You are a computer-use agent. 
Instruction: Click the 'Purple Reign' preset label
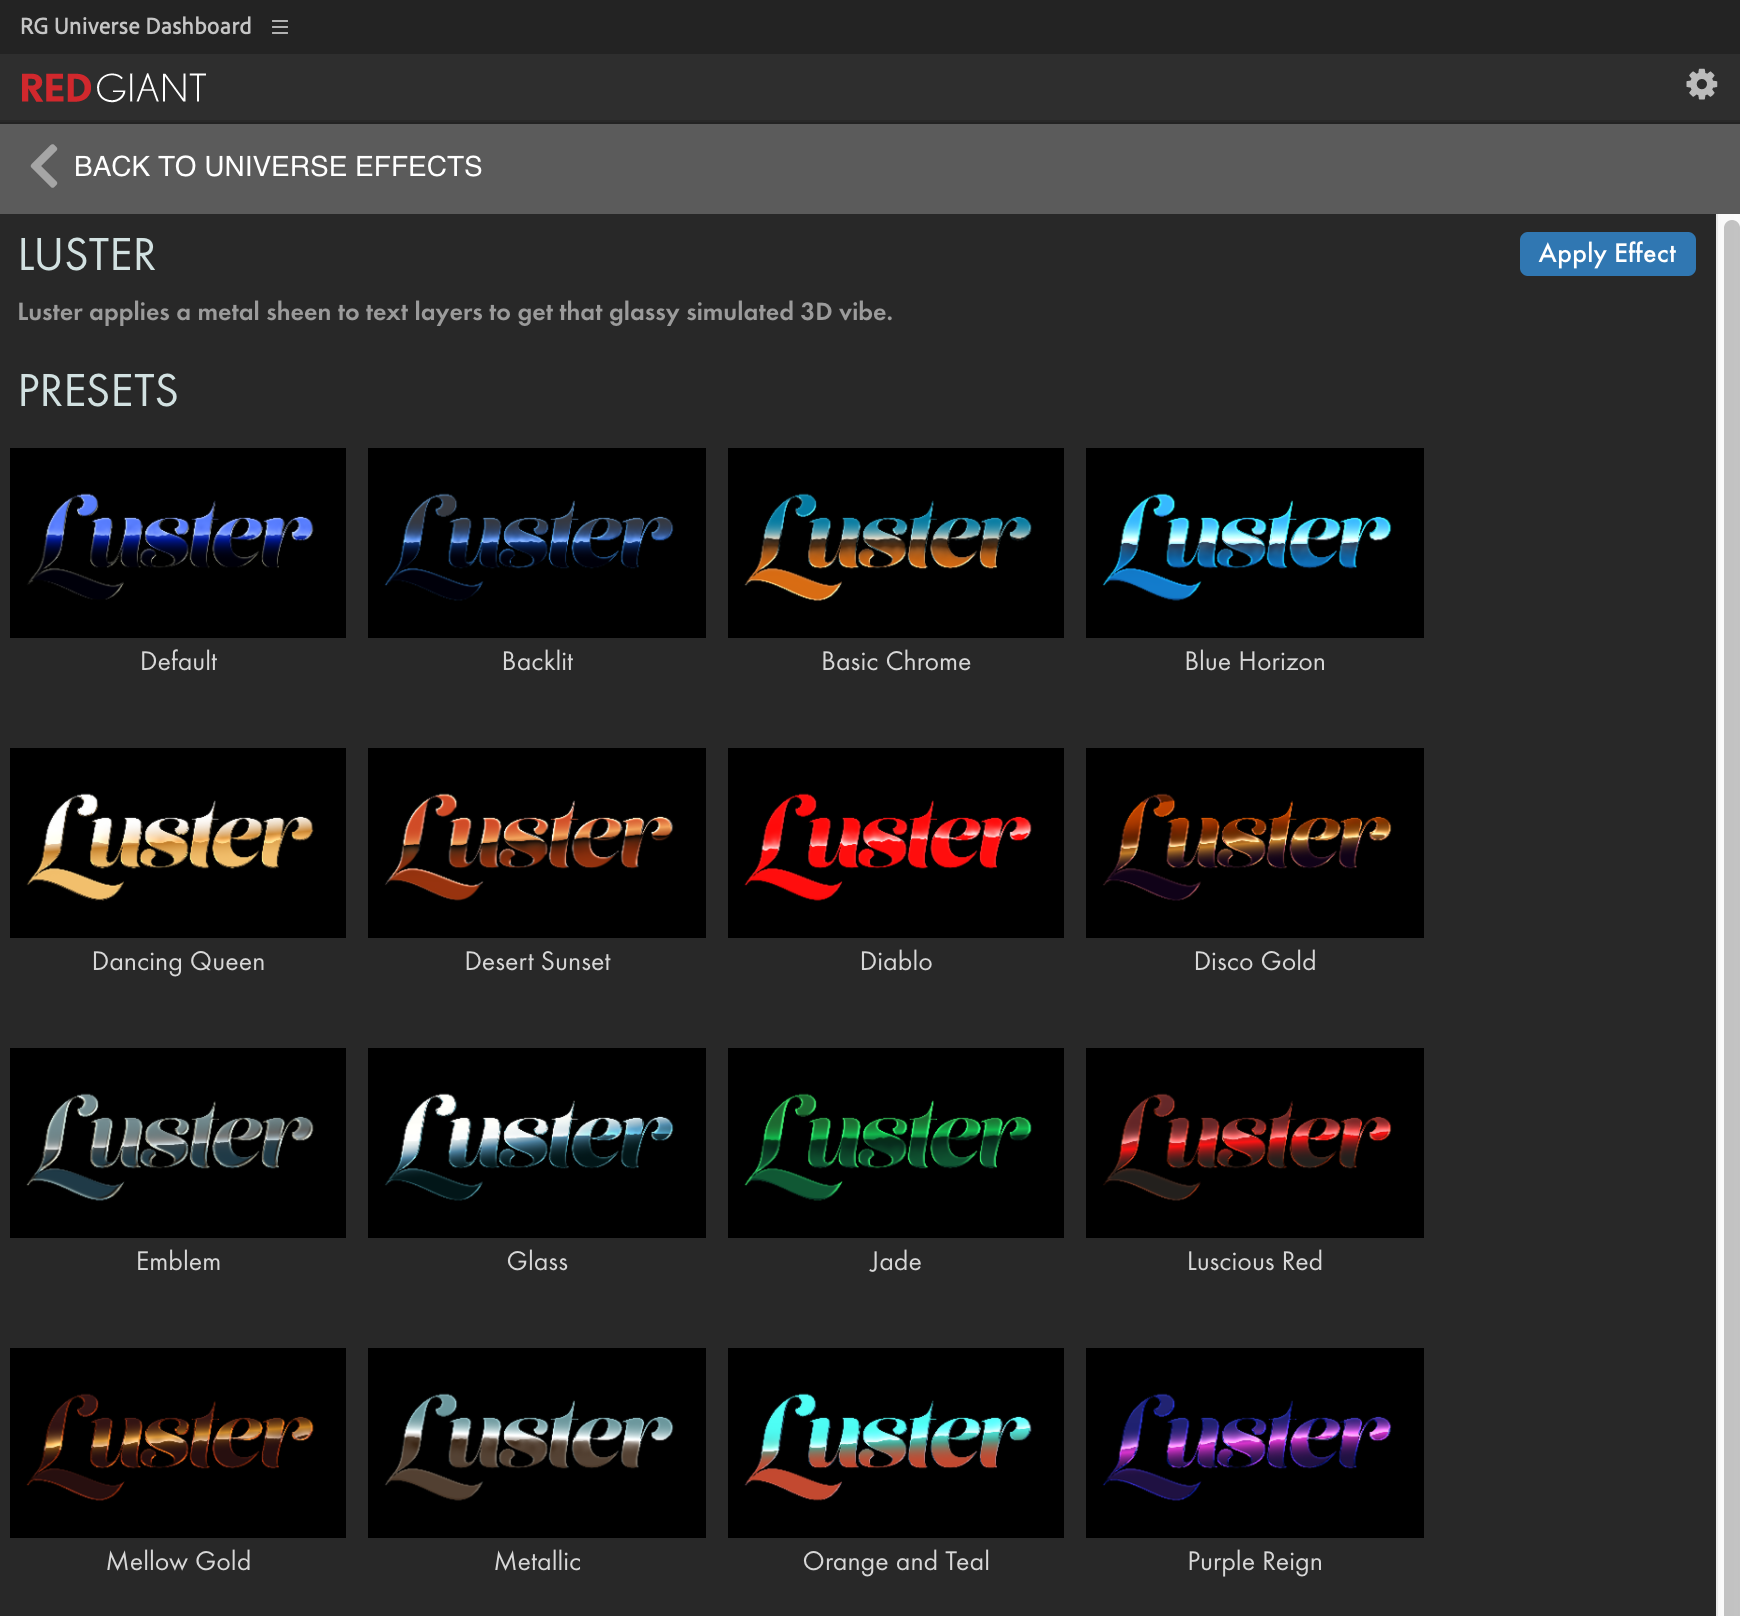(1255, 1562)
